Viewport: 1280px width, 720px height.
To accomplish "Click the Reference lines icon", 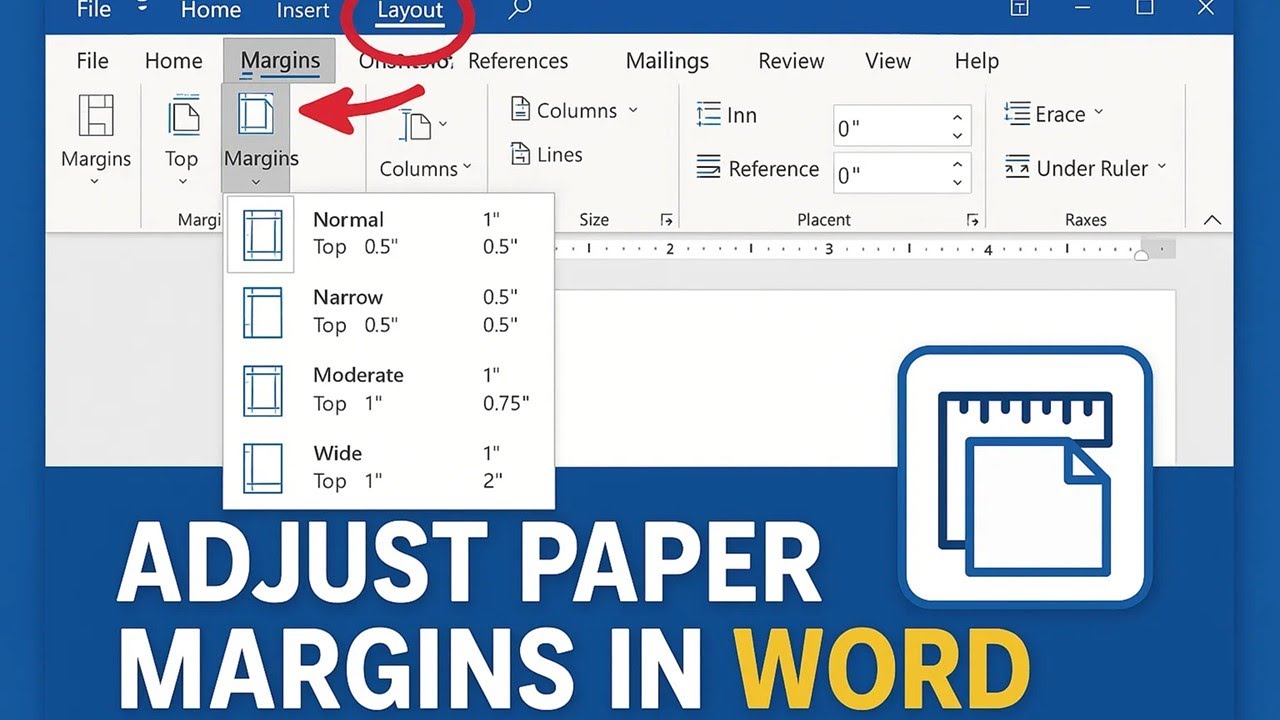I will click(708, 167).
